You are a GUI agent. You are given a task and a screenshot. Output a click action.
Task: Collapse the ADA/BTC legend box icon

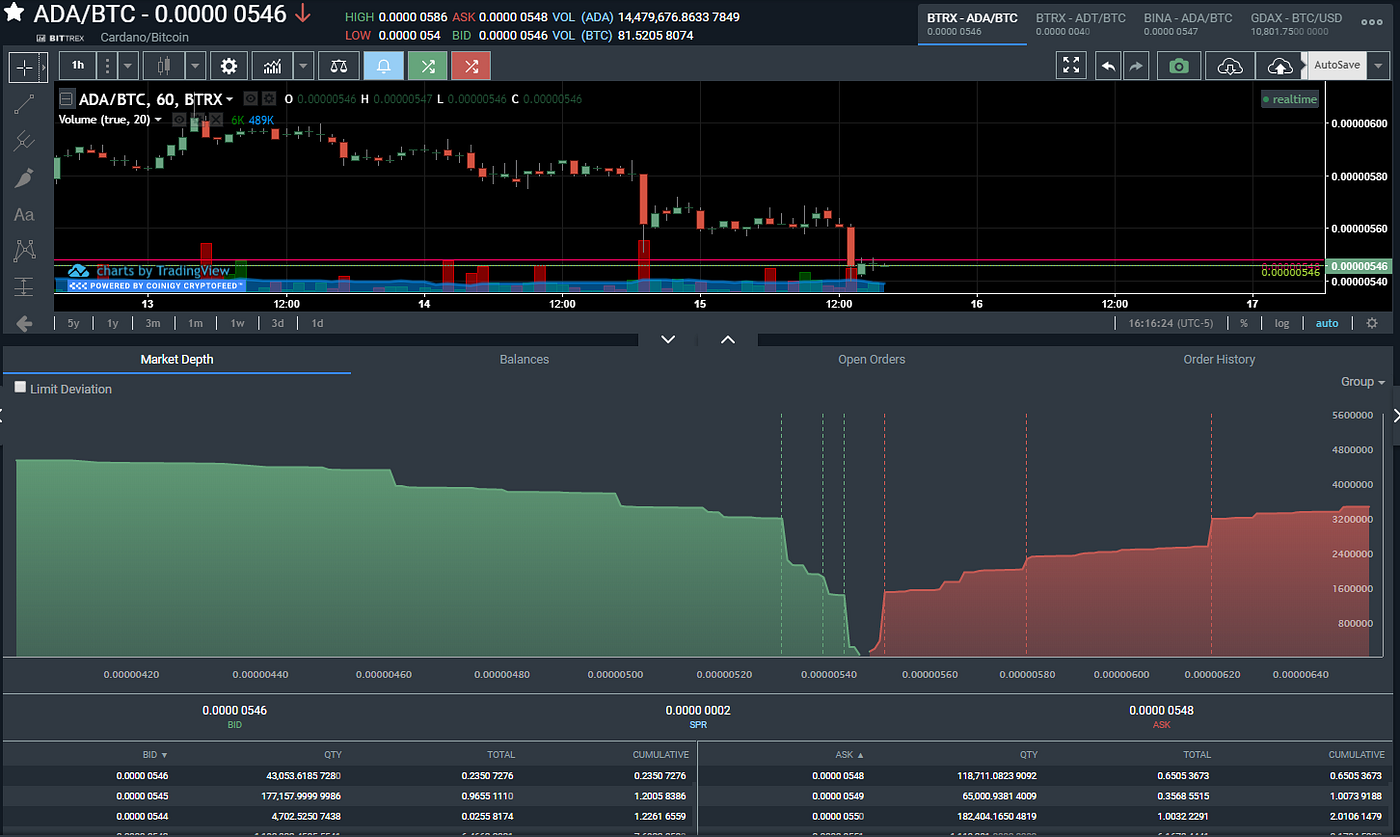click(66, 99)
